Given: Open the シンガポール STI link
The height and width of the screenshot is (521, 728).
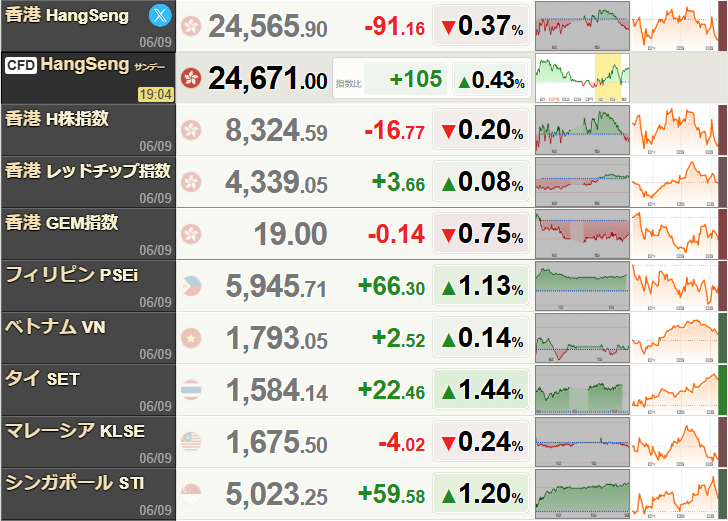Looking at the screenshot, I should (x=75, y=483).
